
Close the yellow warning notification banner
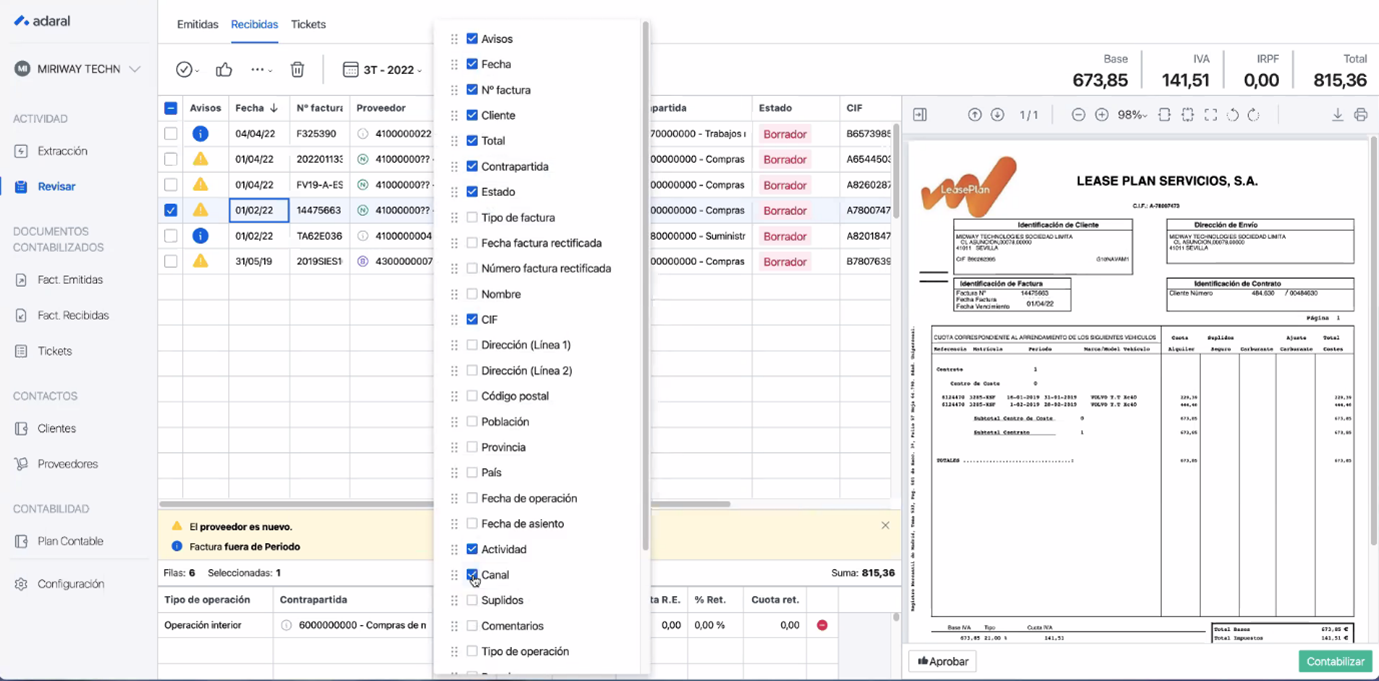pyautogui.click(x=885, y=525)
